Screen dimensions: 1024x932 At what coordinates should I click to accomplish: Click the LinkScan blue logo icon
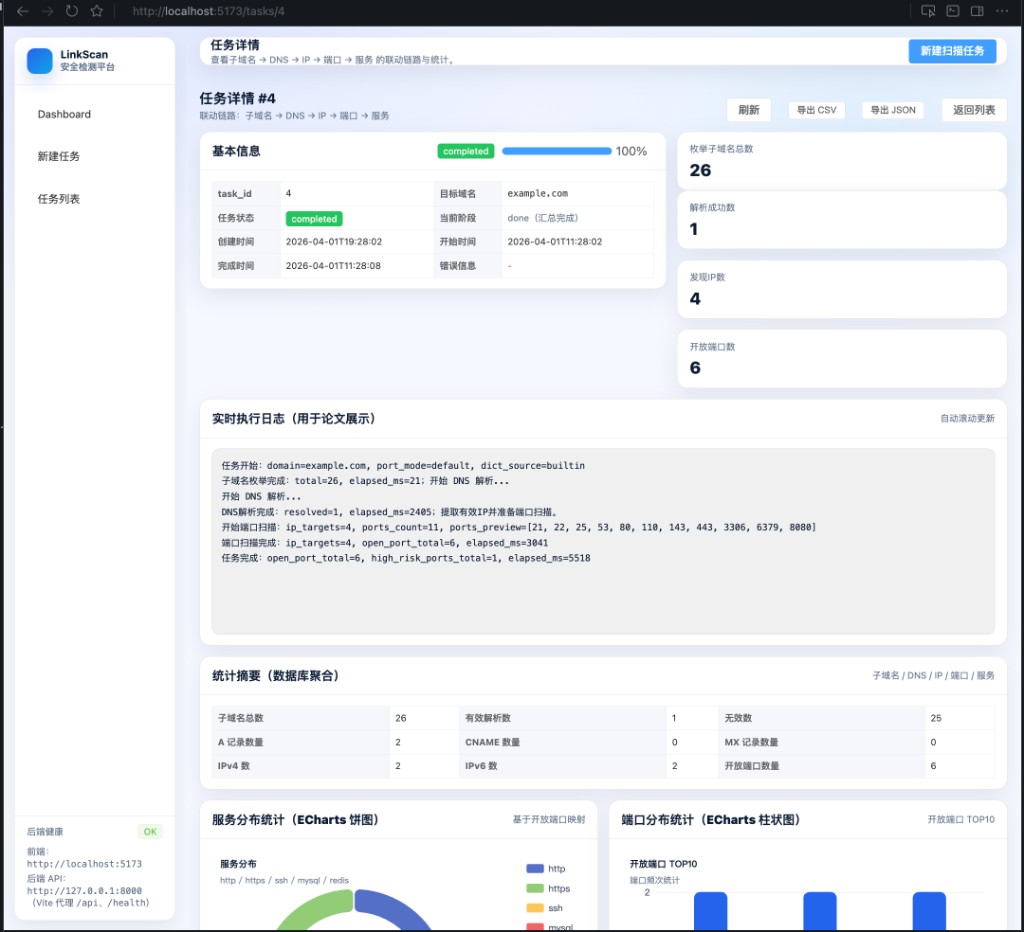(x=40, y=61)
